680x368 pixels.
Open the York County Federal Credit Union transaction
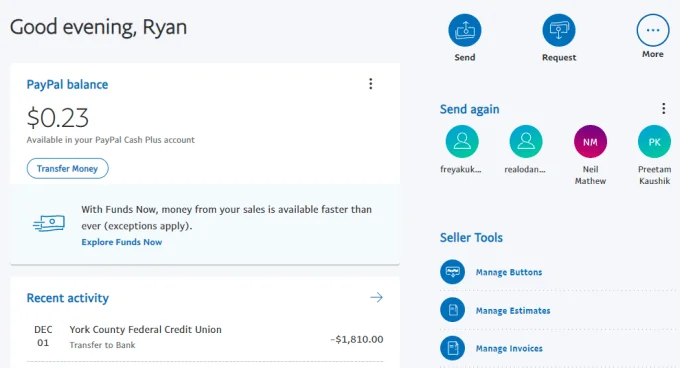click(205, 337)
